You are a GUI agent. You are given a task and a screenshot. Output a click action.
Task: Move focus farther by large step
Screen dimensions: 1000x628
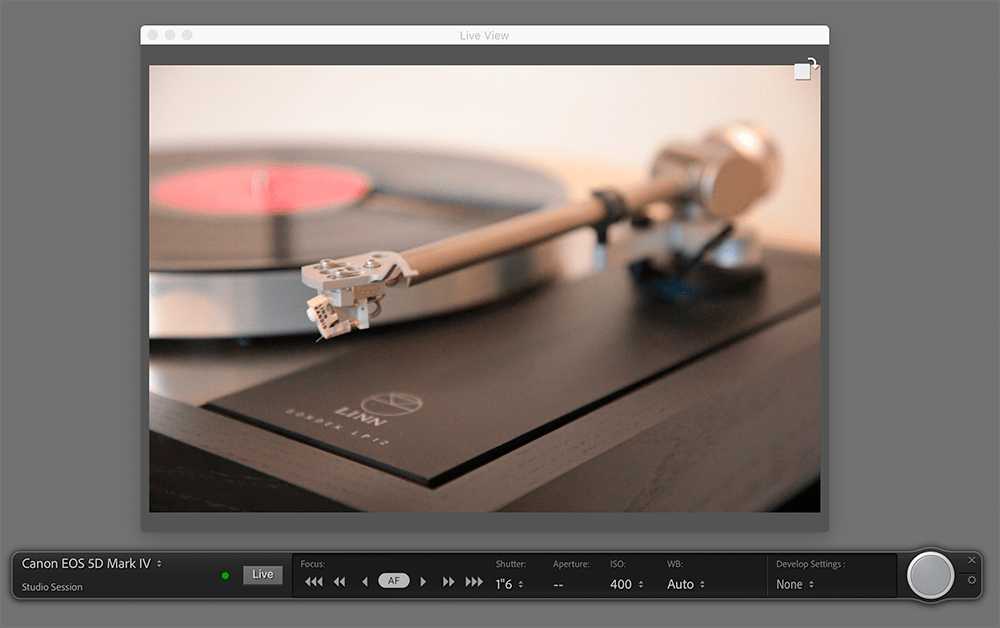[474, 581]
